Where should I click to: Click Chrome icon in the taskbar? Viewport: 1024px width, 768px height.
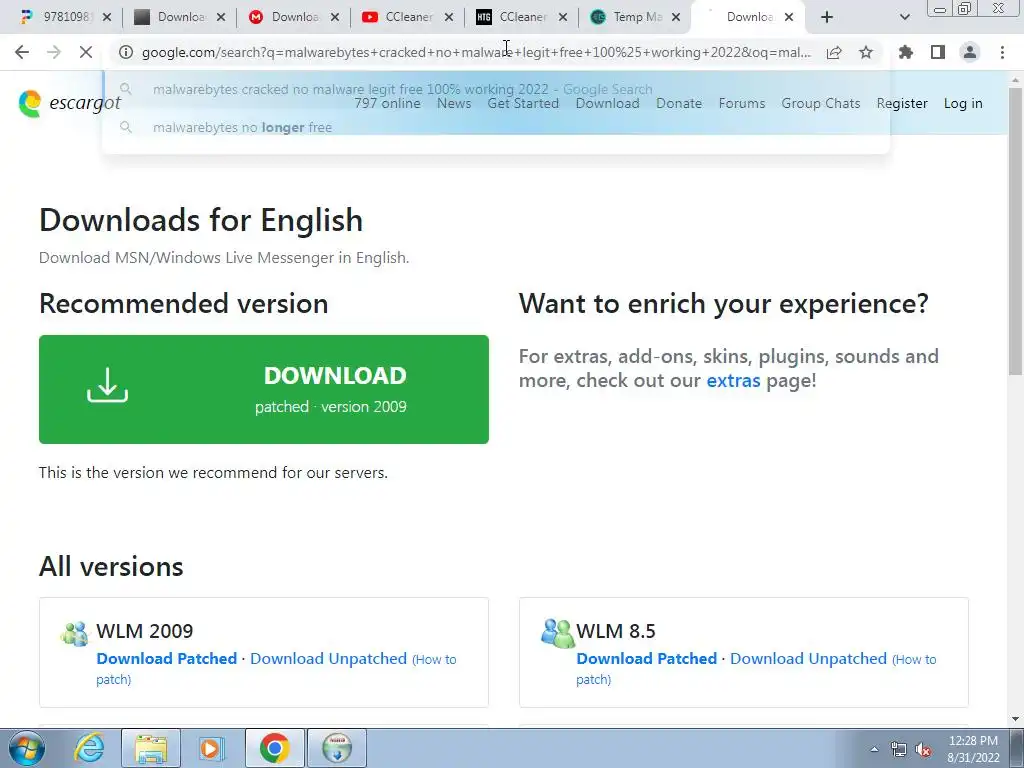coord(275,748)
